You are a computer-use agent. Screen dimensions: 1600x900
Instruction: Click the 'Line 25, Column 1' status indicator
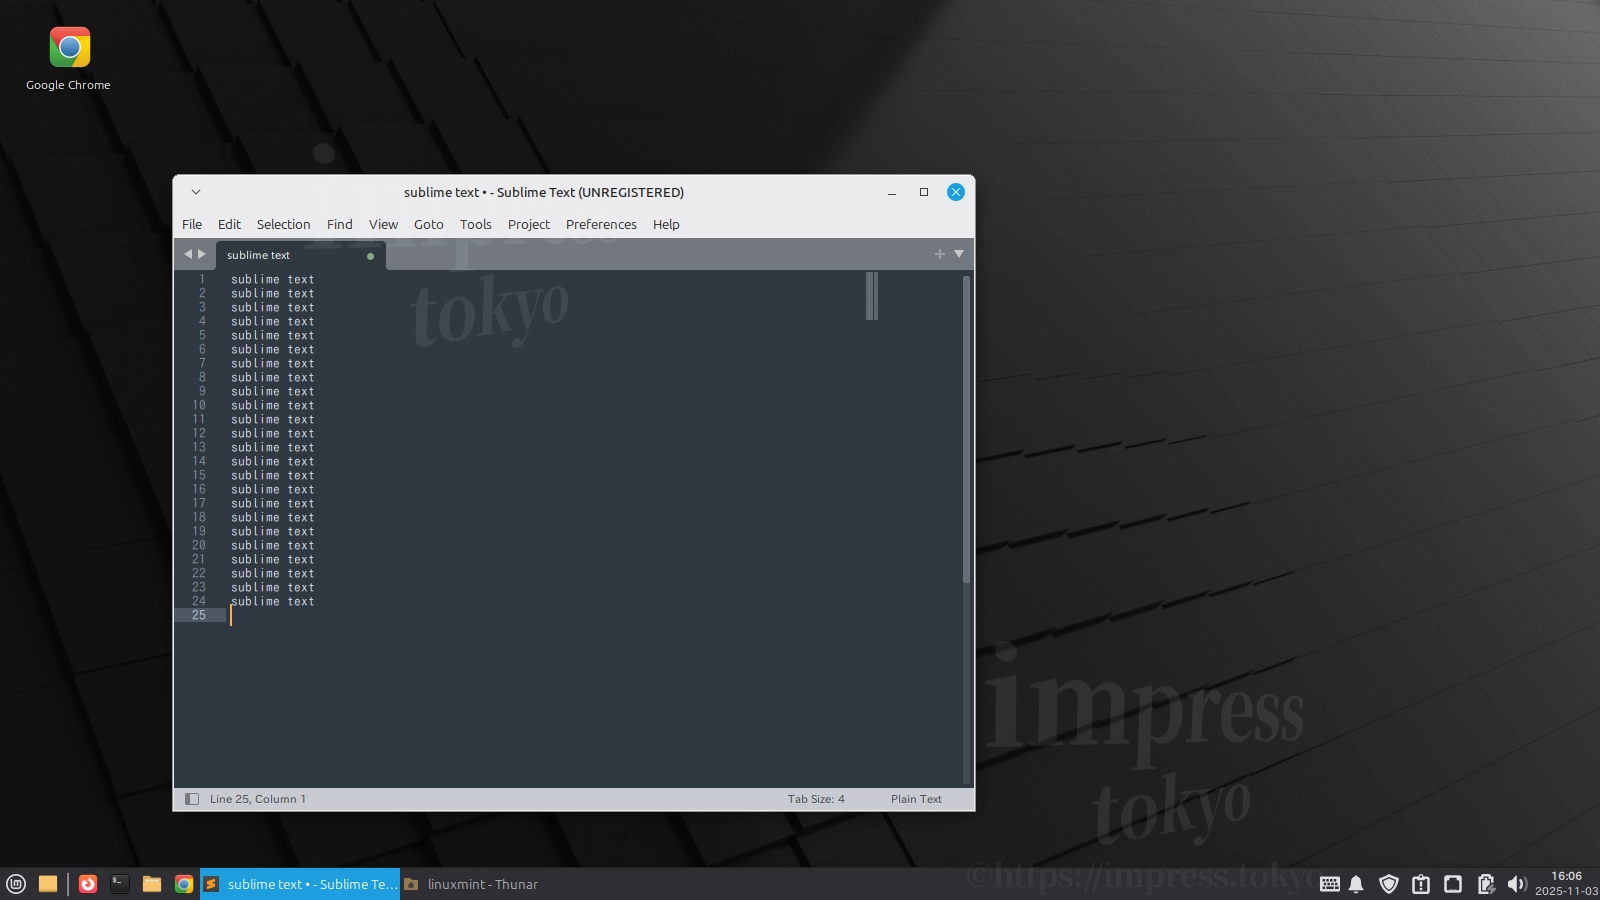coord(258,799)
